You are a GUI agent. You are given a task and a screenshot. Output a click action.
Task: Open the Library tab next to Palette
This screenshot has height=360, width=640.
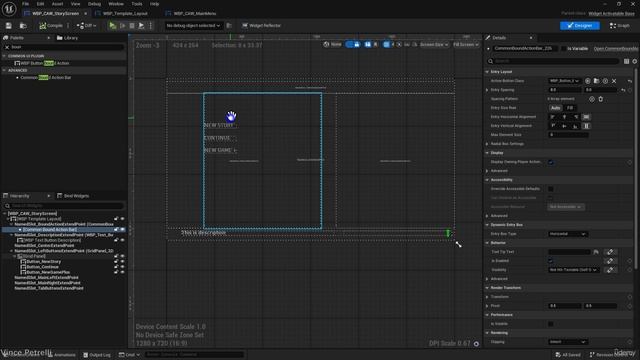[67, 38]
